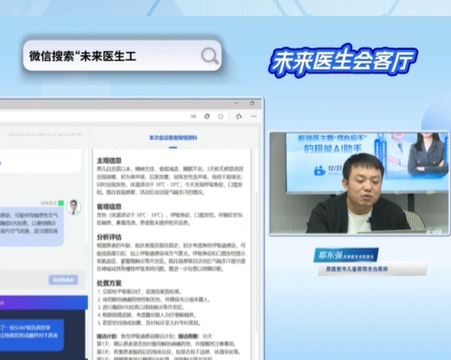The height and width of the screenshot is (360, 451).
Task: Open the browser extensions puzzle icon
Action: [239, 117]
